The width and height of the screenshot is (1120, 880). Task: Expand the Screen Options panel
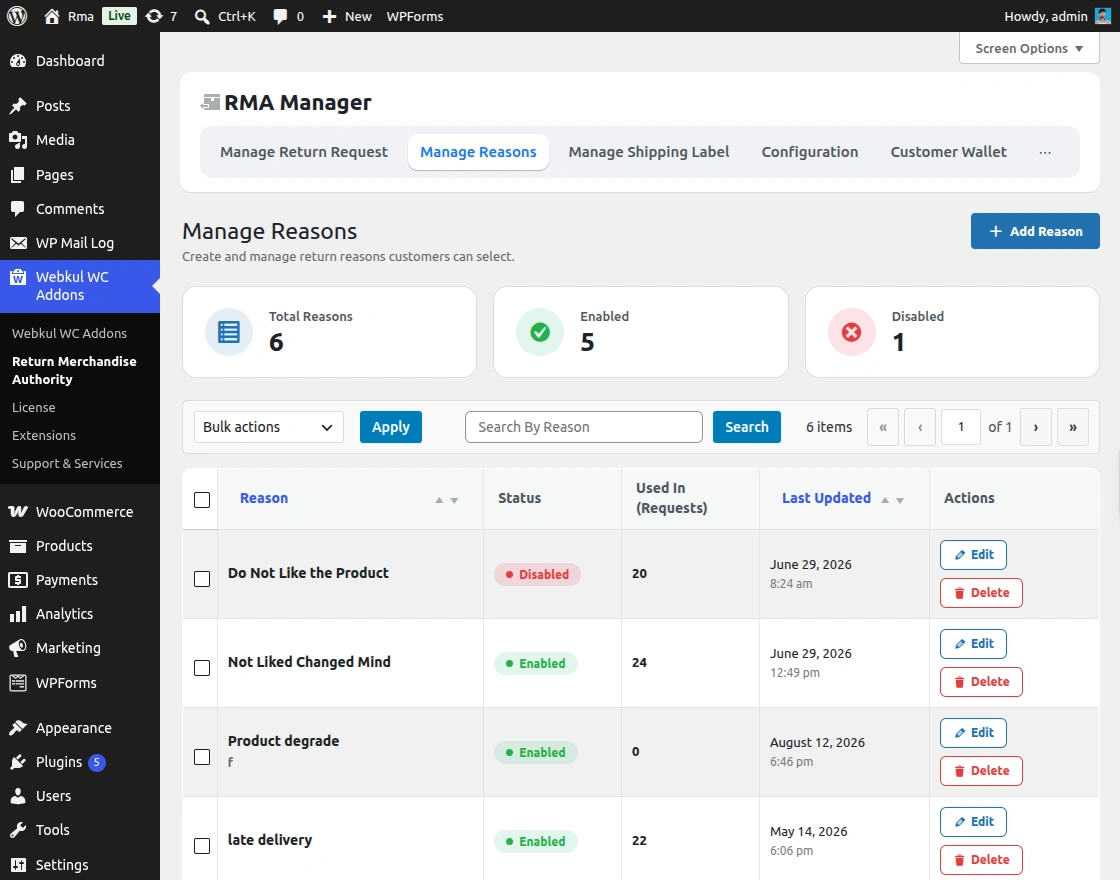click(x=1029, y=49)
